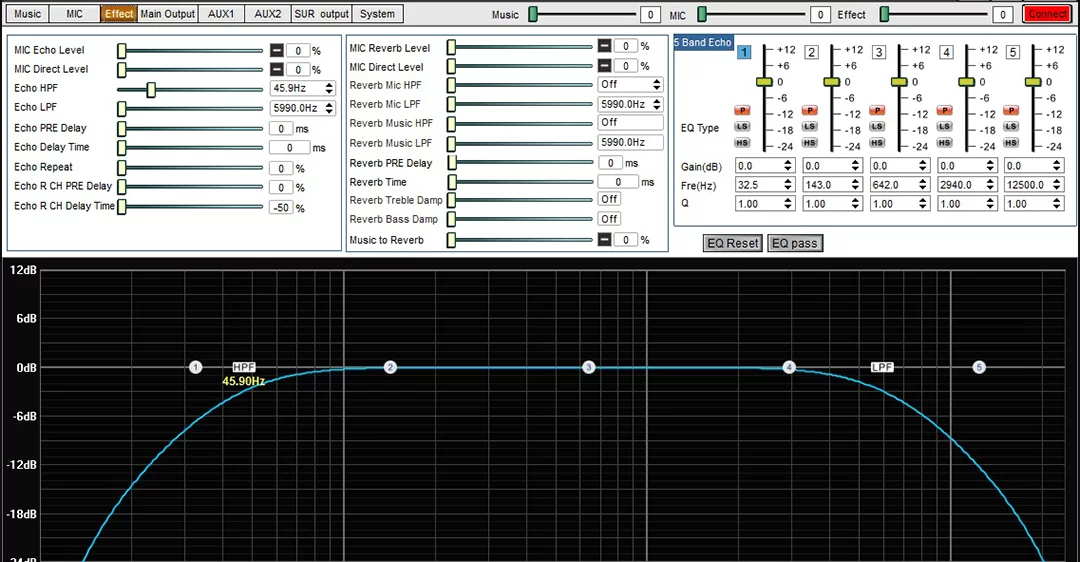Screen dimensions: 1080x562
Task: Choose the peak (P) type for EQ band 5
Action: point(1011,110)
